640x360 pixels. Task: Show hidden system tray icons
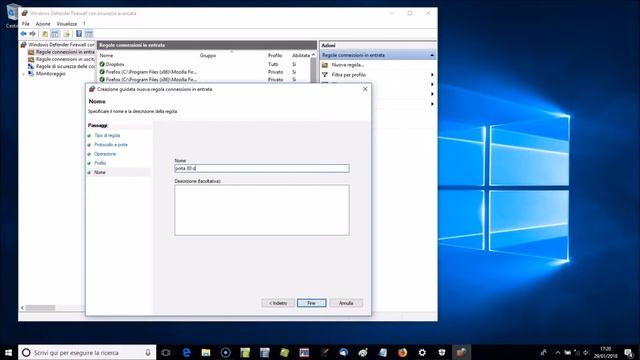tap(558, 353)
